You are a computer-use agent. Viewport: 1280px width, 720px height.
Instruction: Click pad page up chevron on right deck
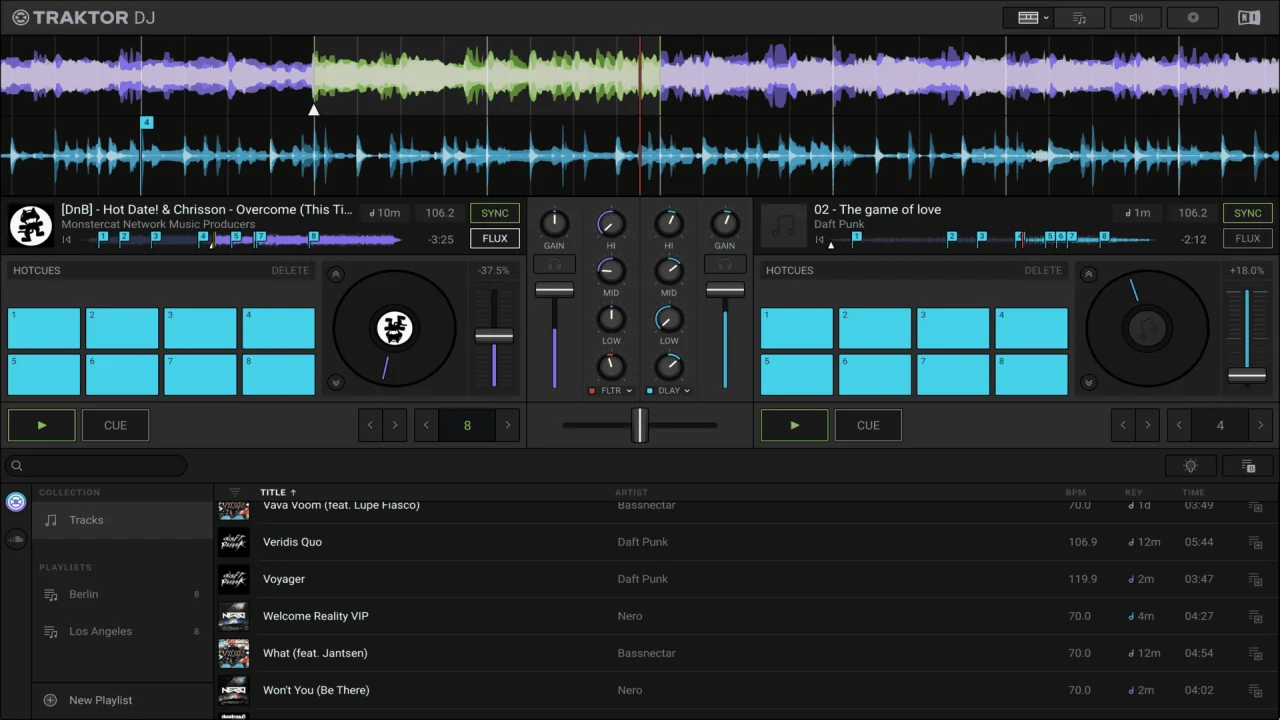pos(1089,274)
